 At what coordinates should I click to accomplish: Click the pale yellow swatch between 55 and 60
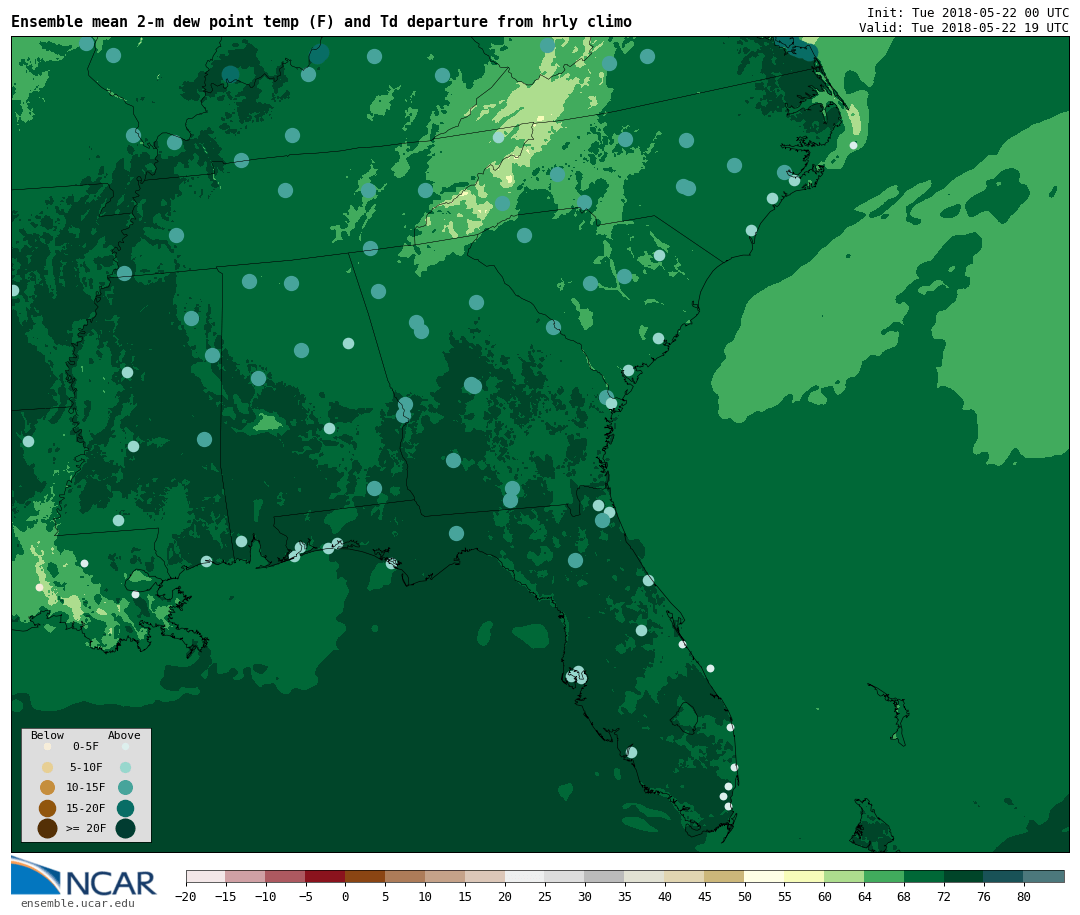click(804, 876)
